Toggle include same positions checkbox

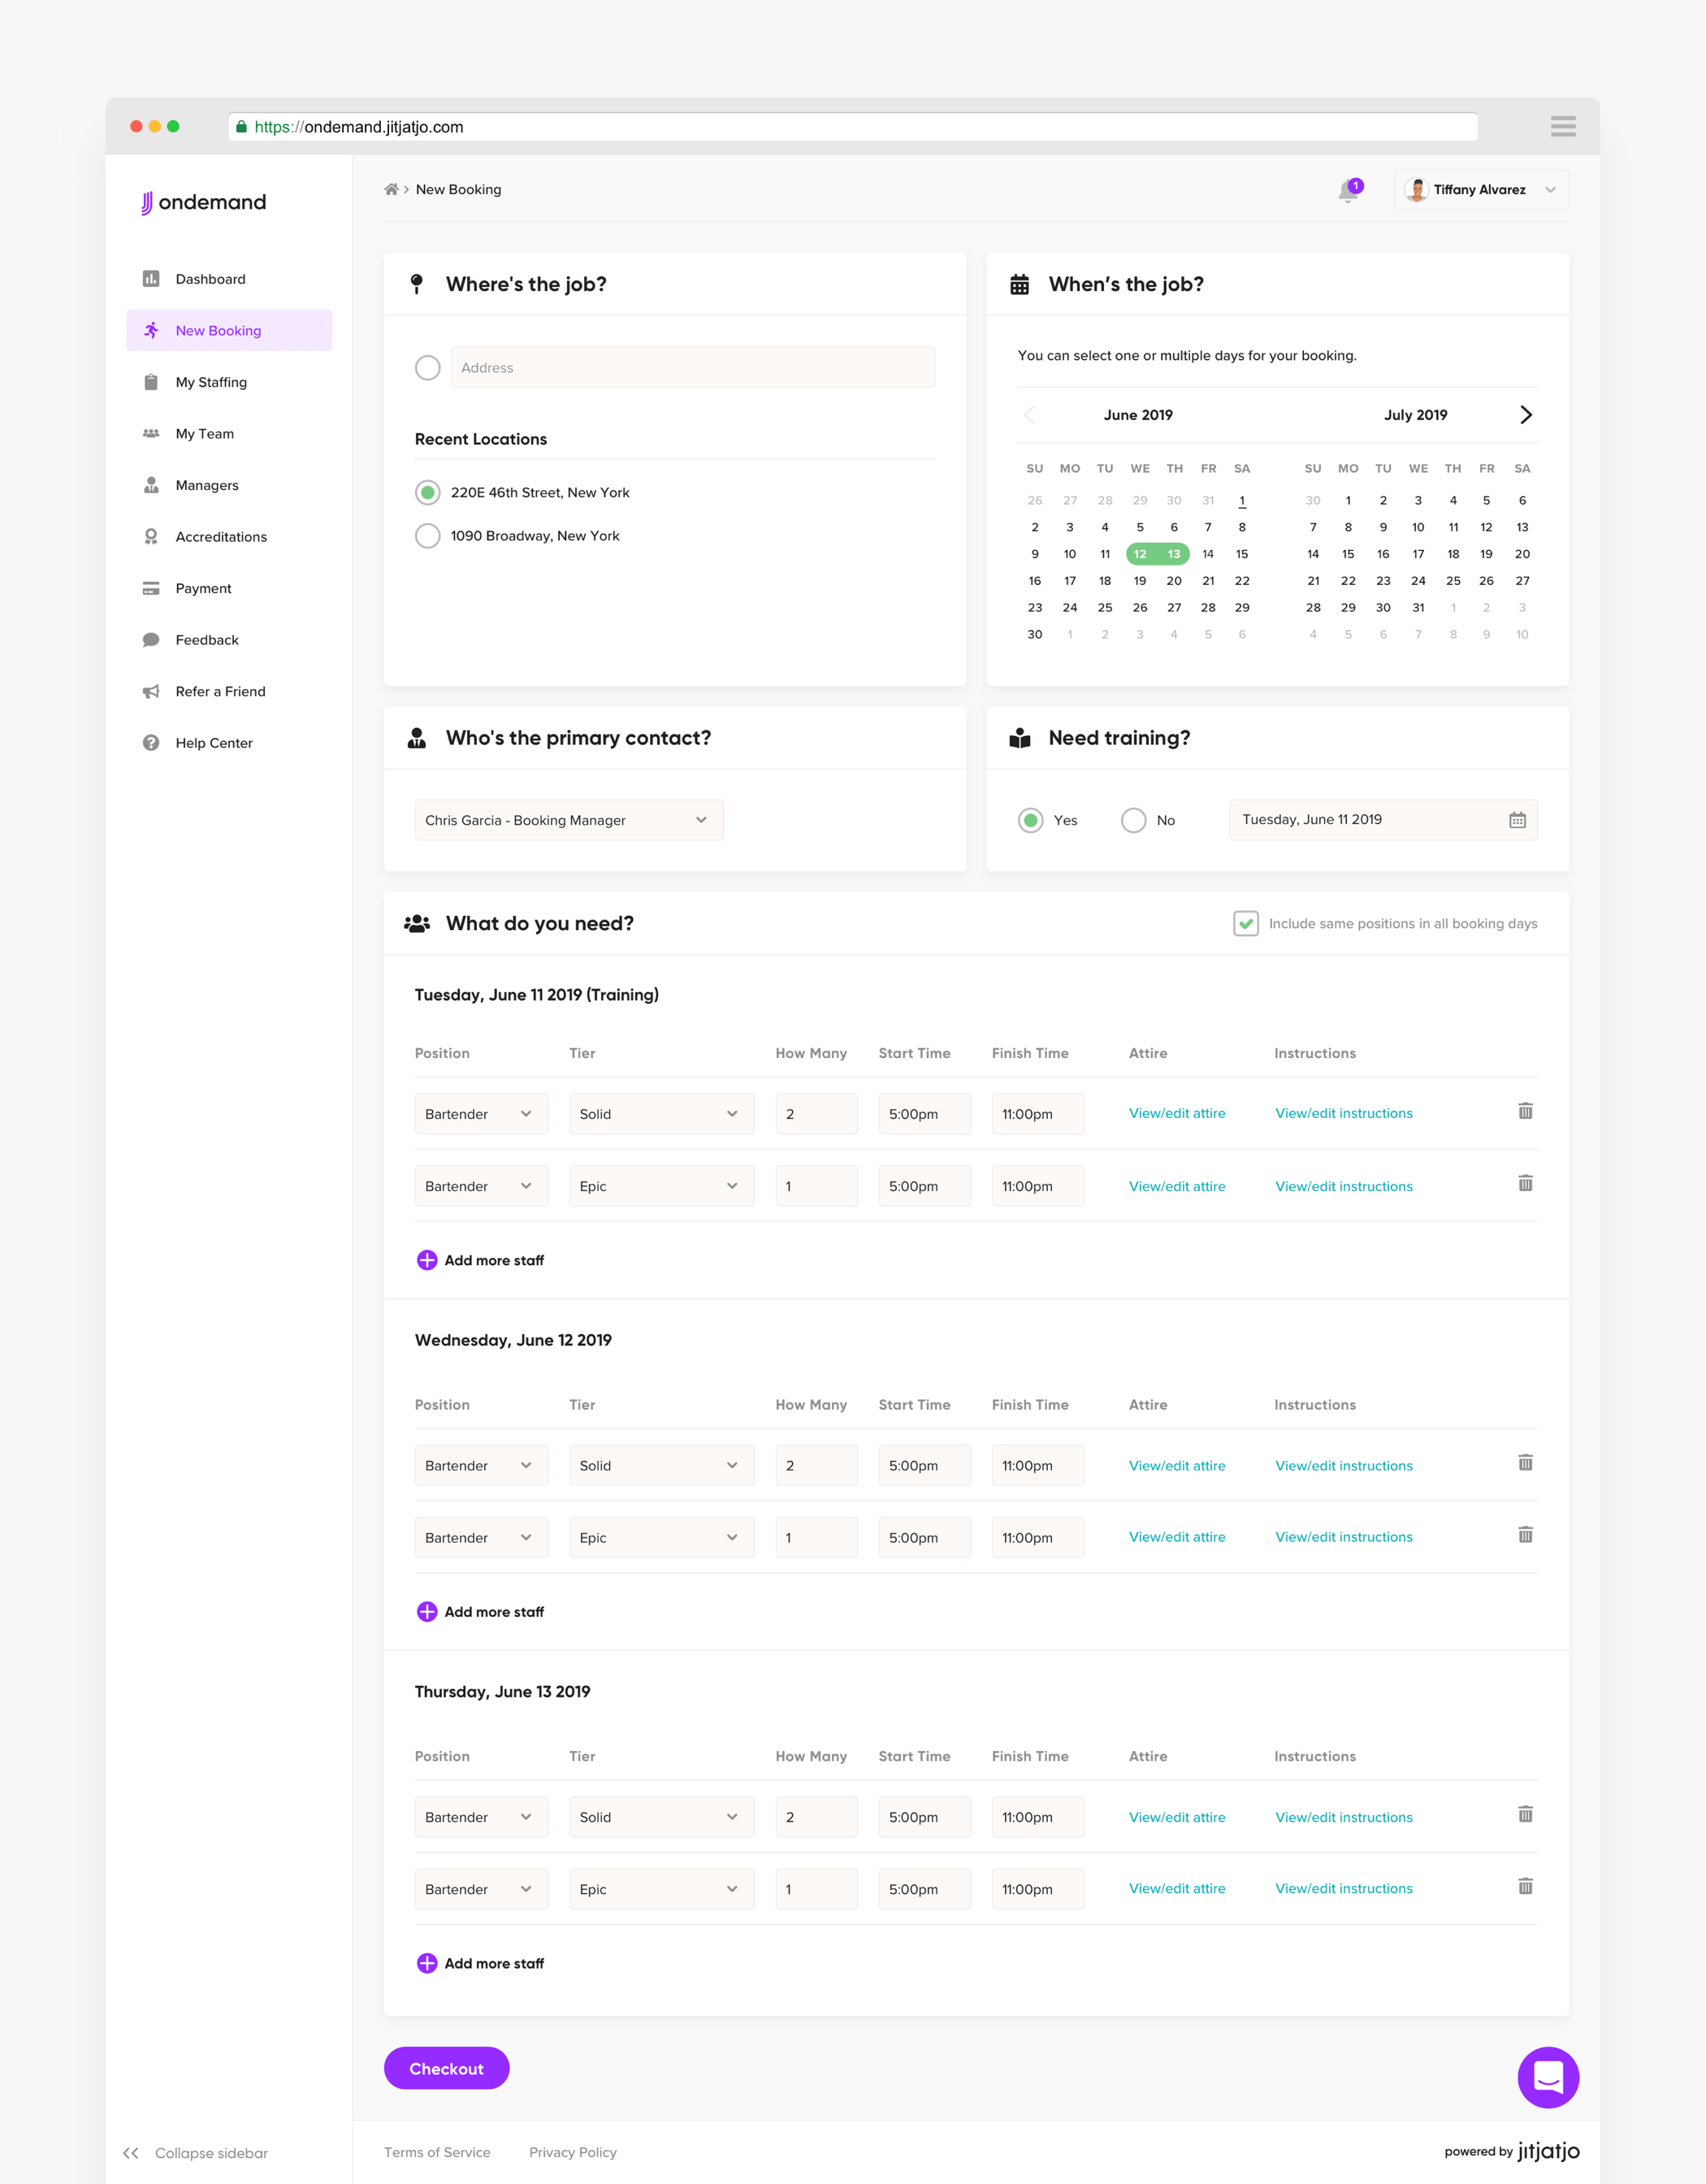pyautogui.click(x=1245, y=923)
